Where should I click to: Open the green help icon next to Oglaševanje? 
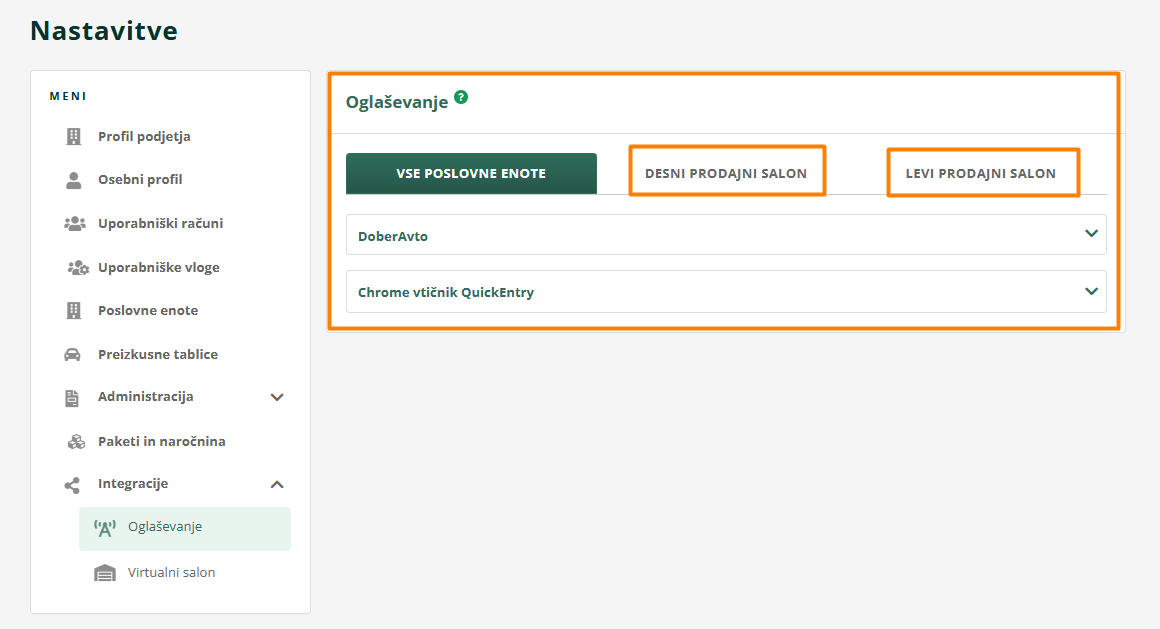461,97
